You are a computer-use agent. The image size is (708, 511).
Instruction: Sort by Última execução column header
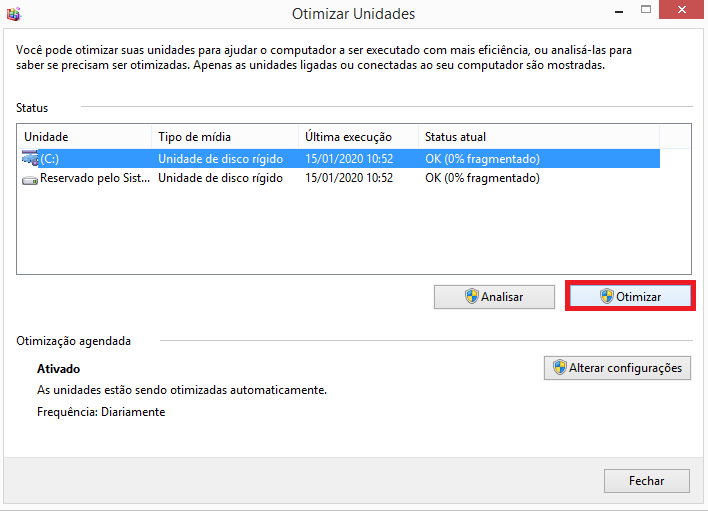pyautogui.click(x=359, y=137)
